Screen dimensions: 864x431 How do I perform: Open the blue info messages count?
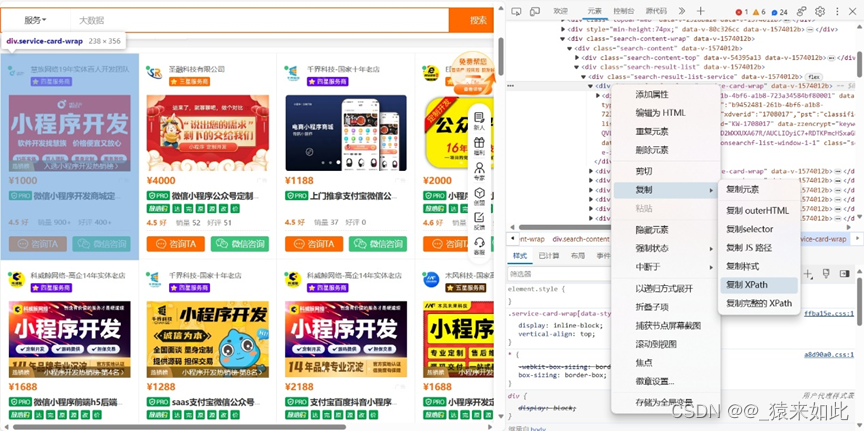click(x=779, y=12)
